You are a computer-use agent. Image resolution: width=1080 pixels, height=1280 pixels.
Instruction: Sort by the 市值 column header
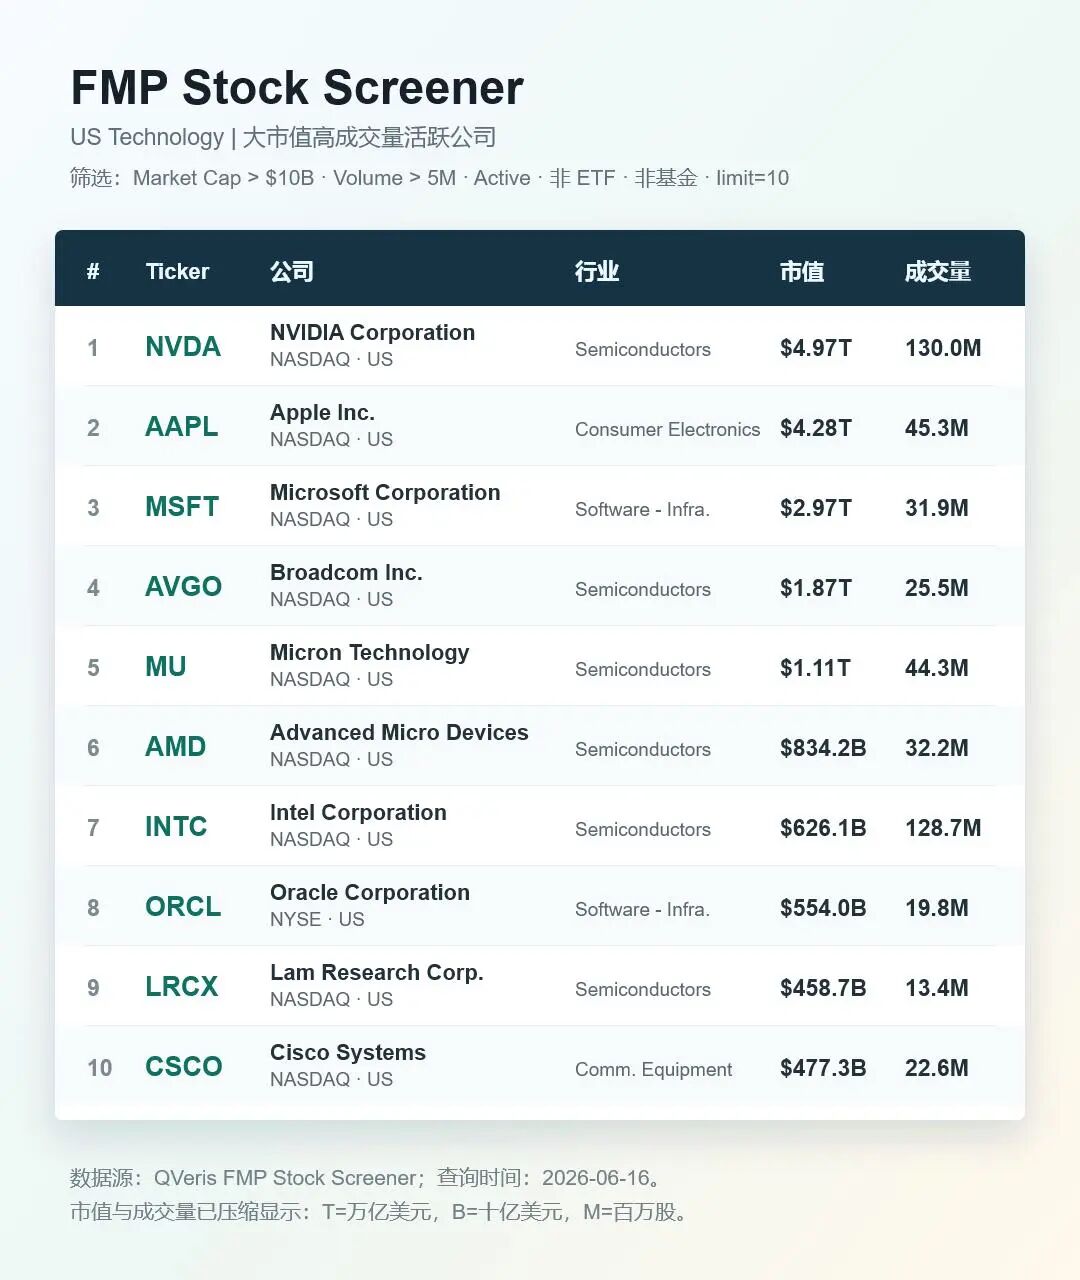(802, 271)
